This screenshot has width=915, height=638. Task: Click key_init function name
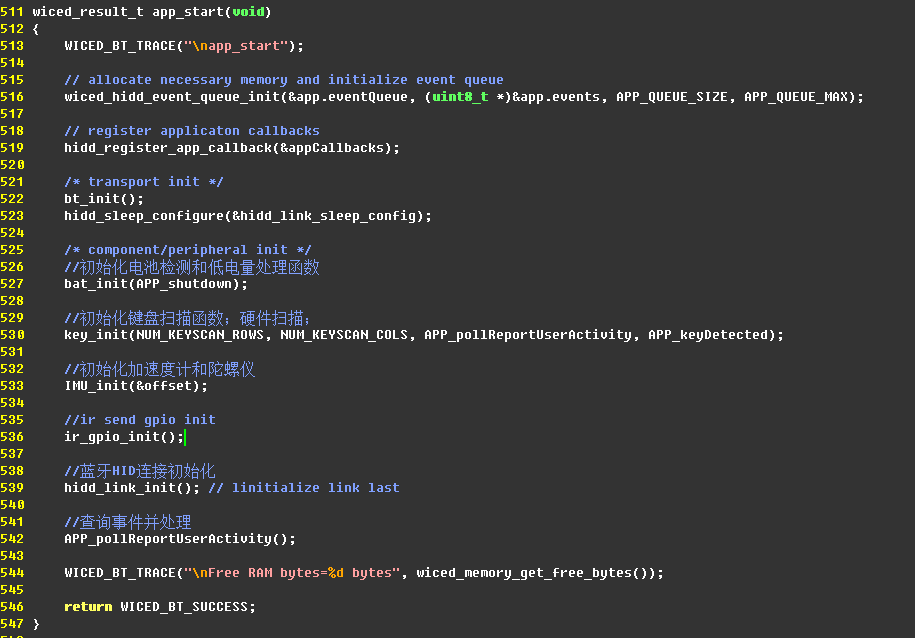96,335
